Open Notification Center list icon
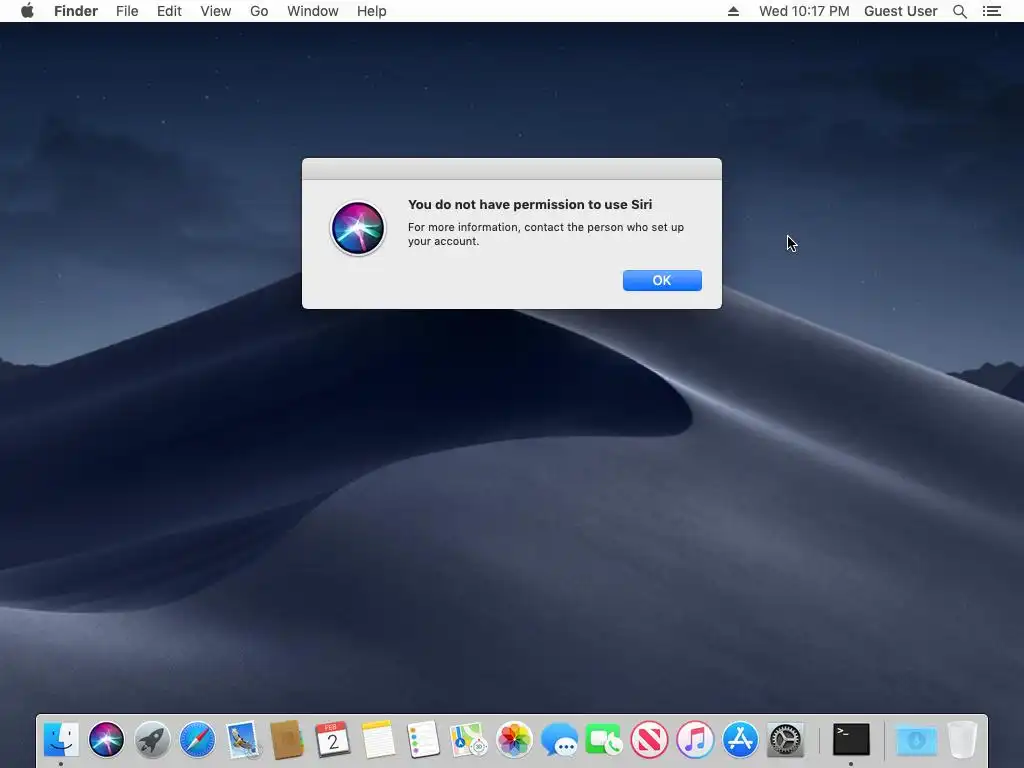 point(992,11)
